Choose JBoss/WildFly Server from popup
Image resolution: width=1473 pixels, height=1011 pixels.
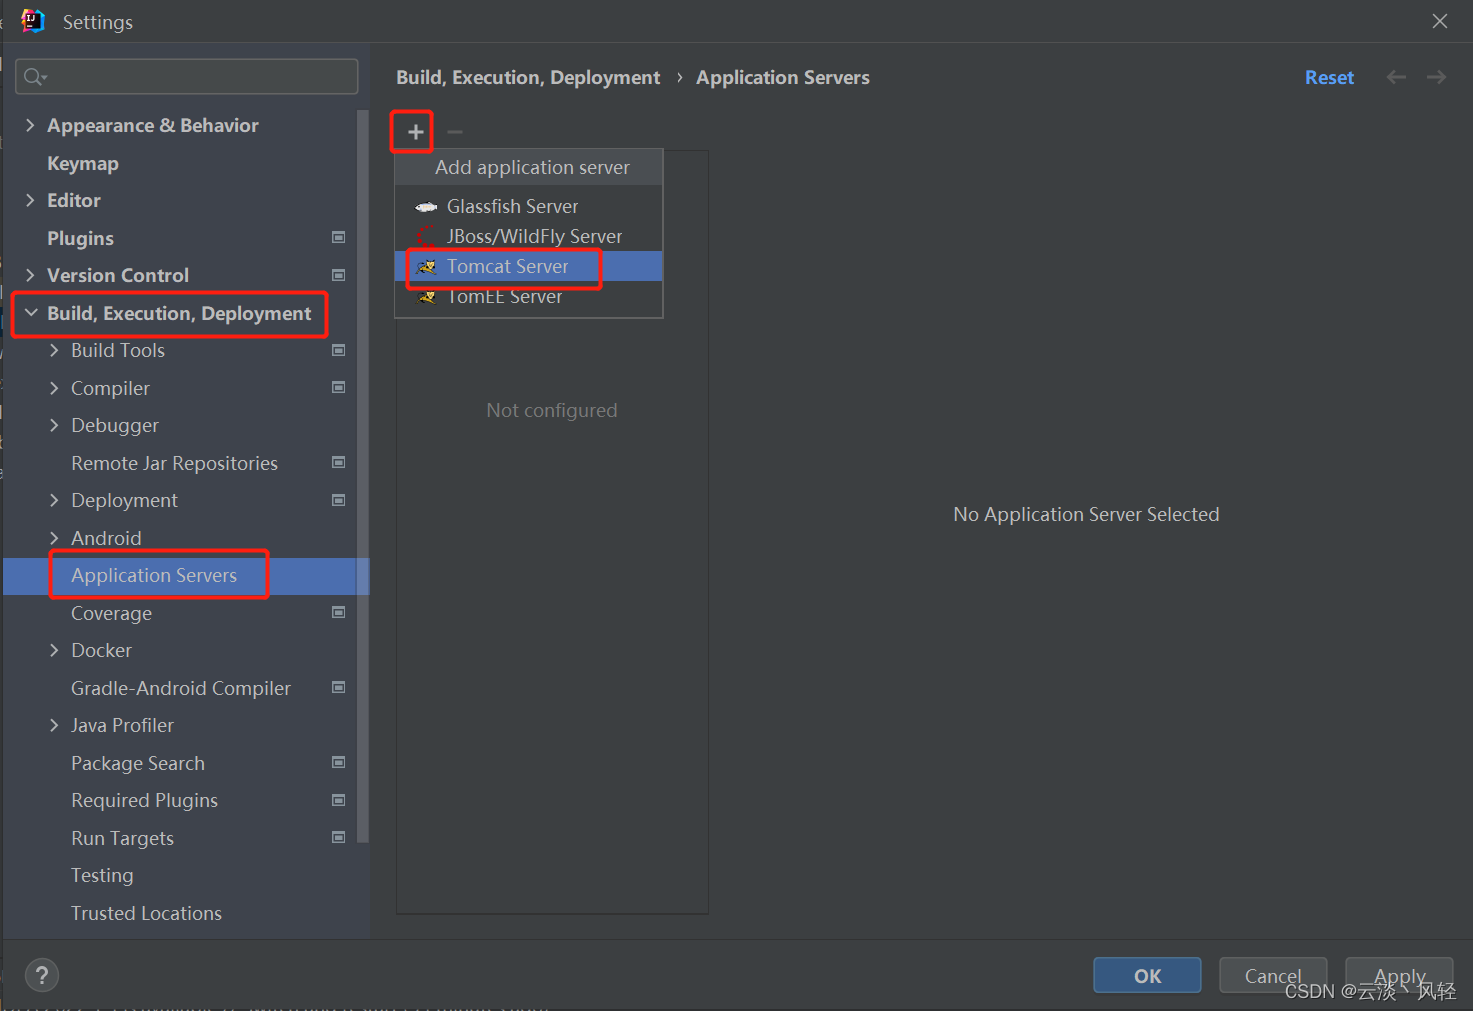click(x=529, y=236)
